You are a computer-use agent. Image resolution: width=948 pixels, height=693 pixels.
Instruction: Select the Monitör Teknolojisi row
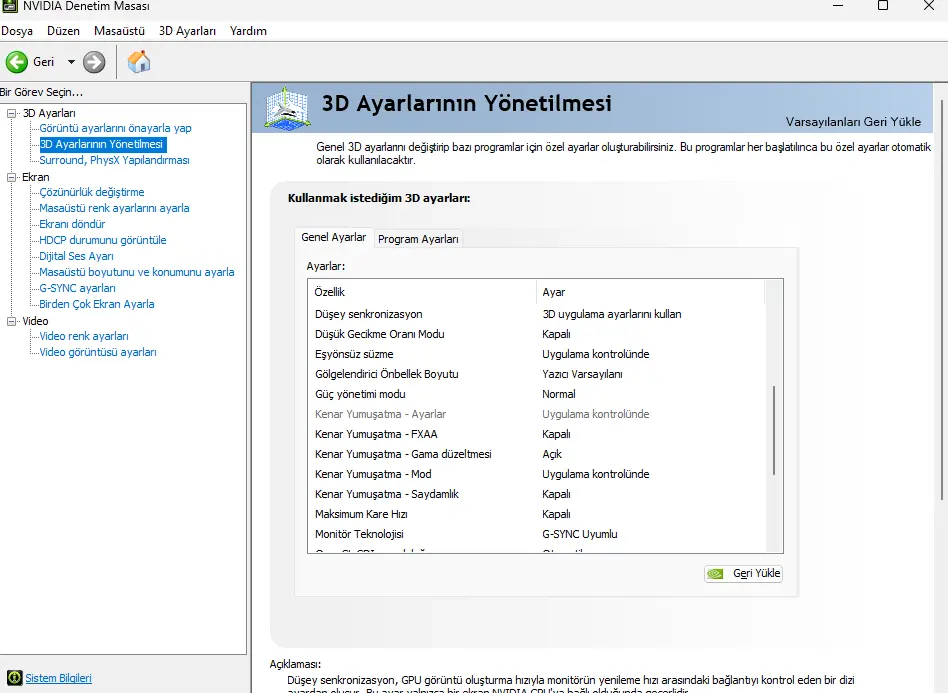pos(536,534)
